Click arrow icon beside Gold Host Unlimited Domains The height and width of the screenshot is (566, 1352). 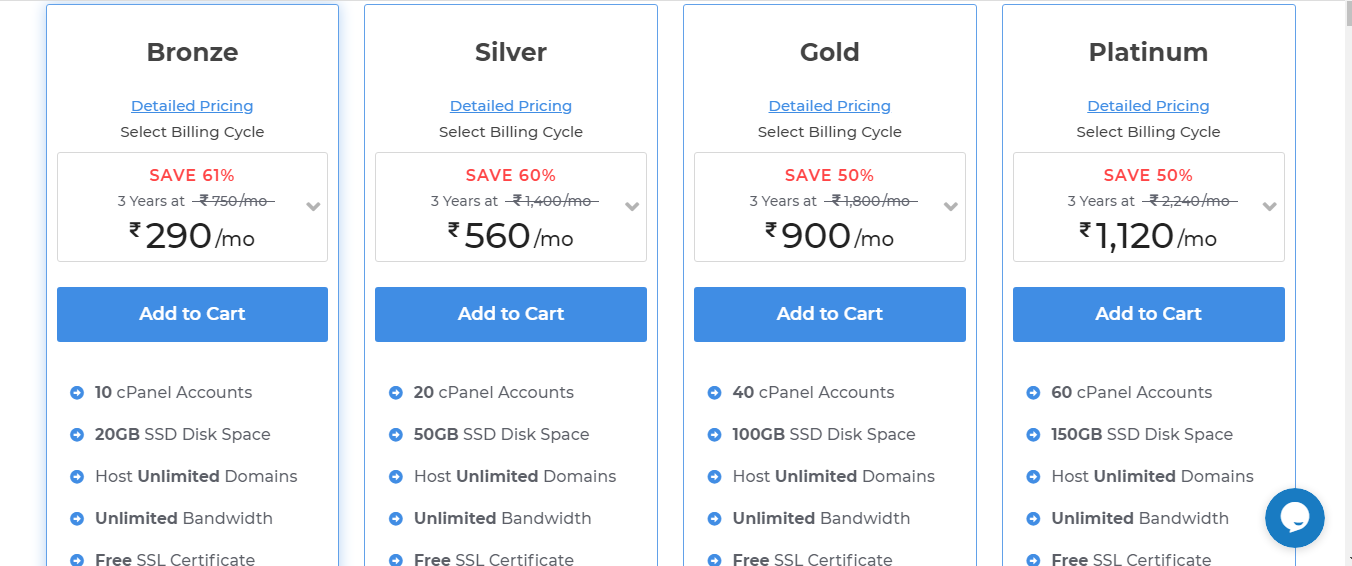(x=714, y=477)
